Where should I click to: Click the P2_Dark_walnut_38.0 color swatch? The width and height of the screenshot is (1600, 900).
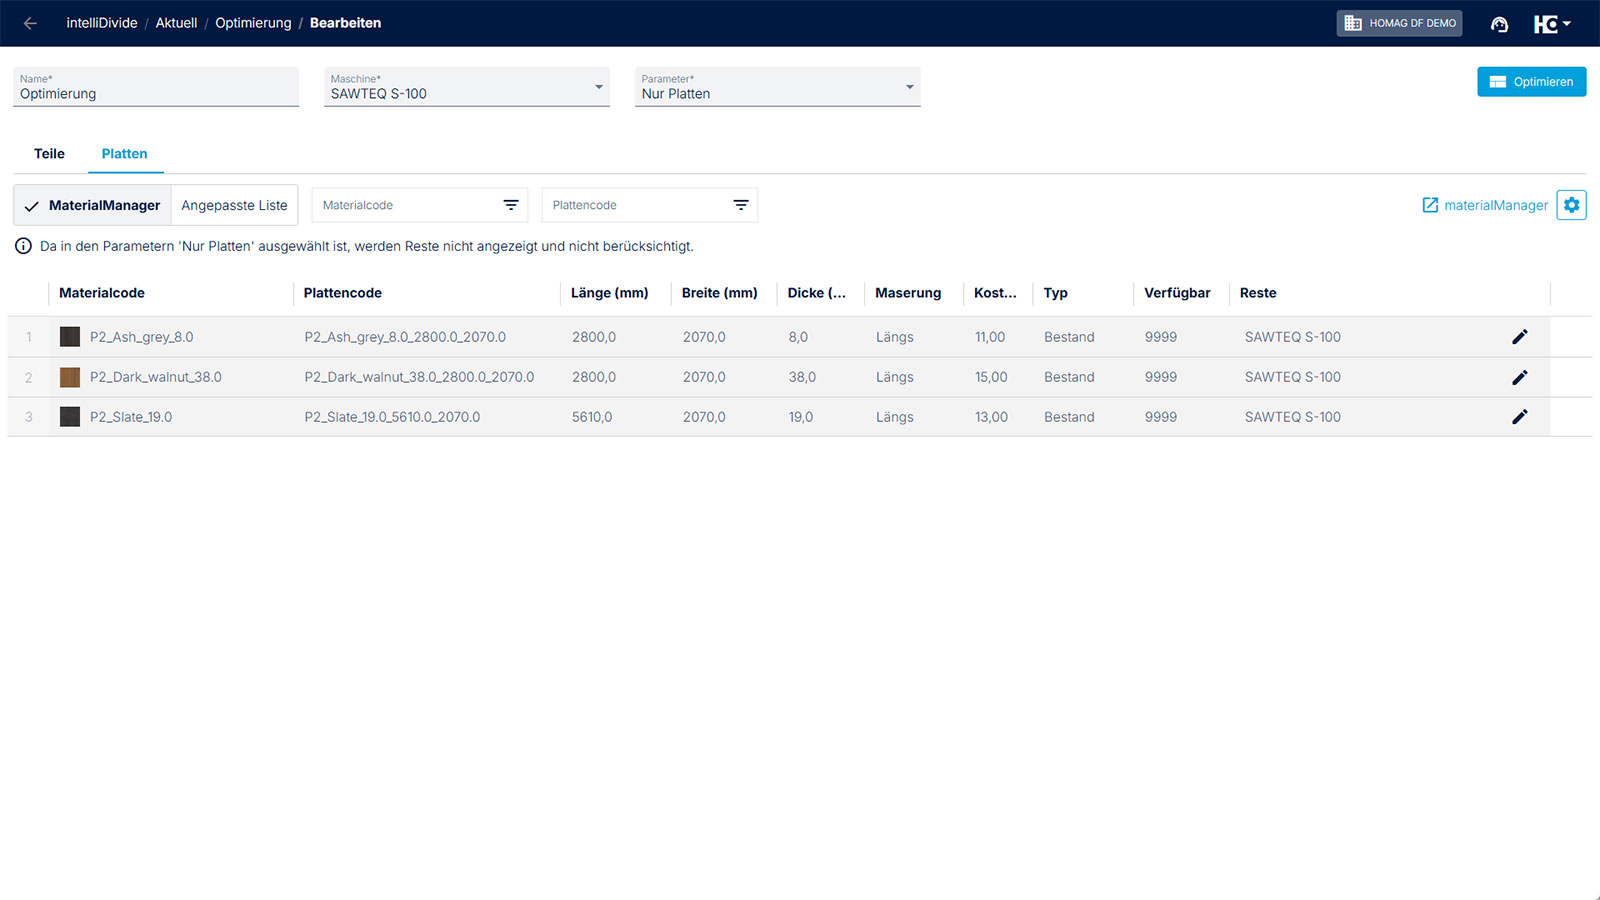70,377
